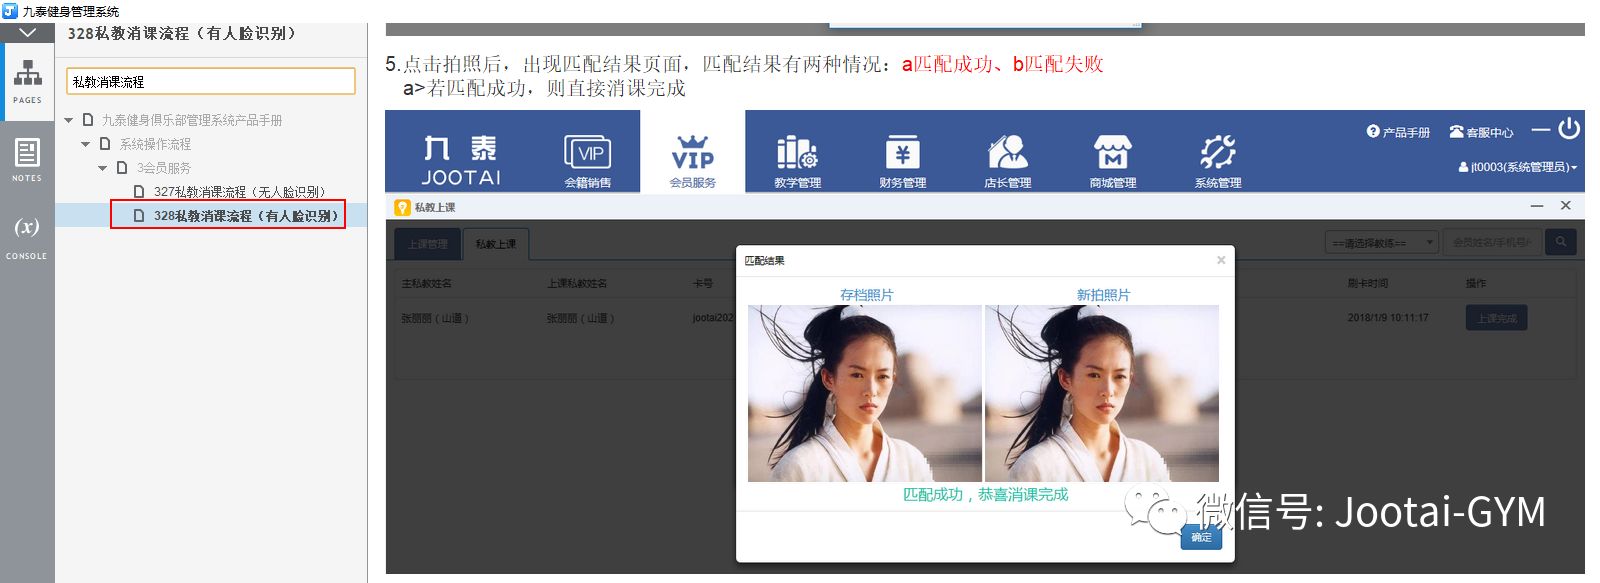Click the 匹配成功，恭喜消课完成 message
The width and height of the screenshot is (1600, 583).
[985, 494]
